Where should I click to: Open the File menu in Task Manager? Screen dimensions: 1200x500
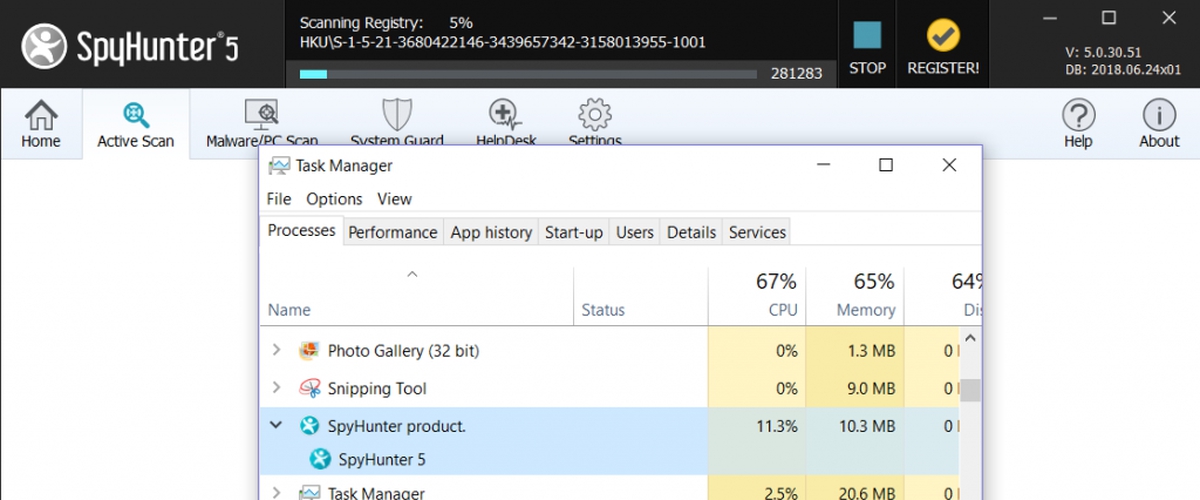[279, 199]
